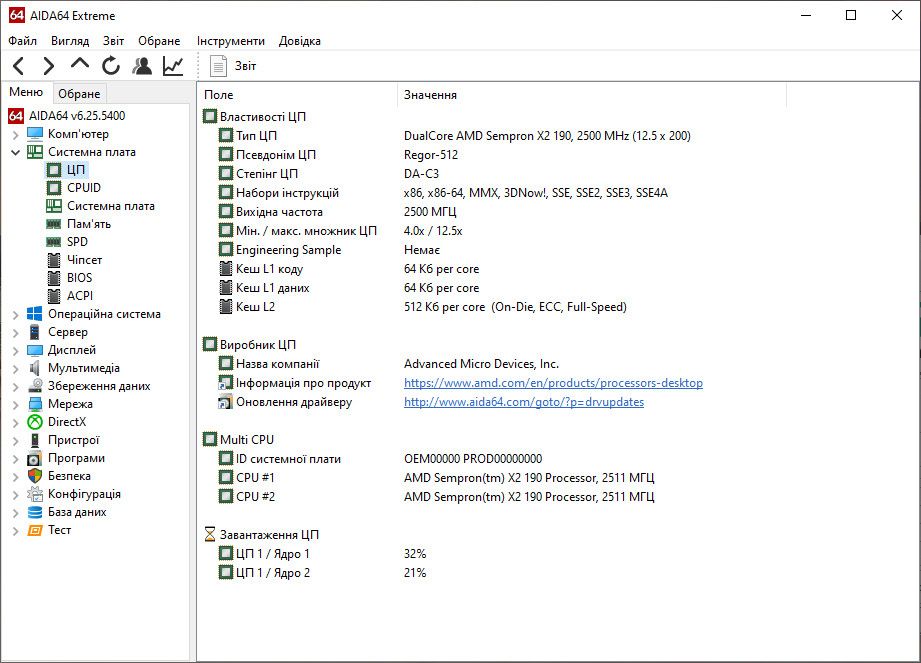This screenshot has height=663, width=921.
Task: Select the Мережа network icon
Action: [x=35, y=404]
